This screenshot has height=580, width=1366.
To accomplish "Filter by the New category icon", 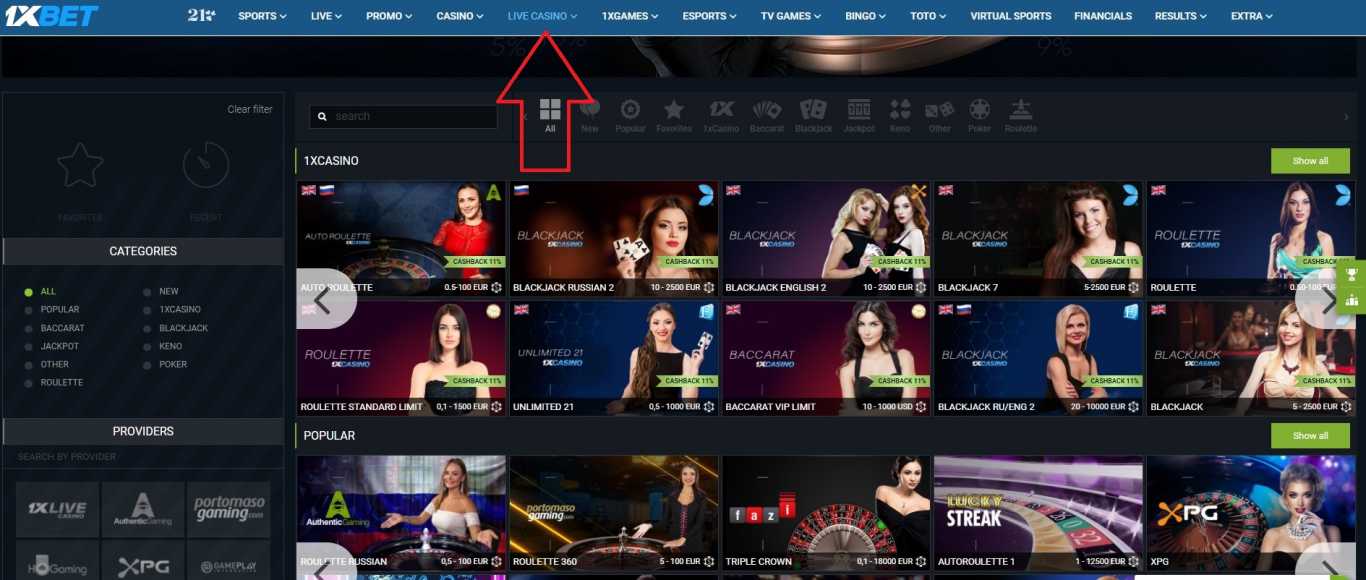I will (x=590, y=110).
